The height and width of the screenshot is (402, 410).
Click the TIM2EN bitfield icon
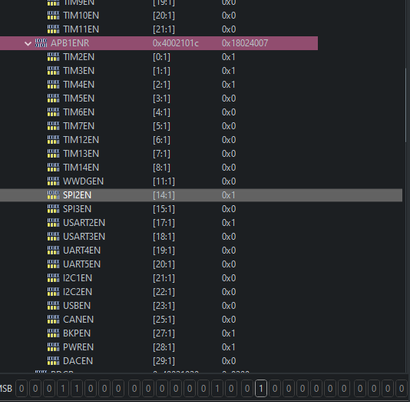tap(53, 57)
